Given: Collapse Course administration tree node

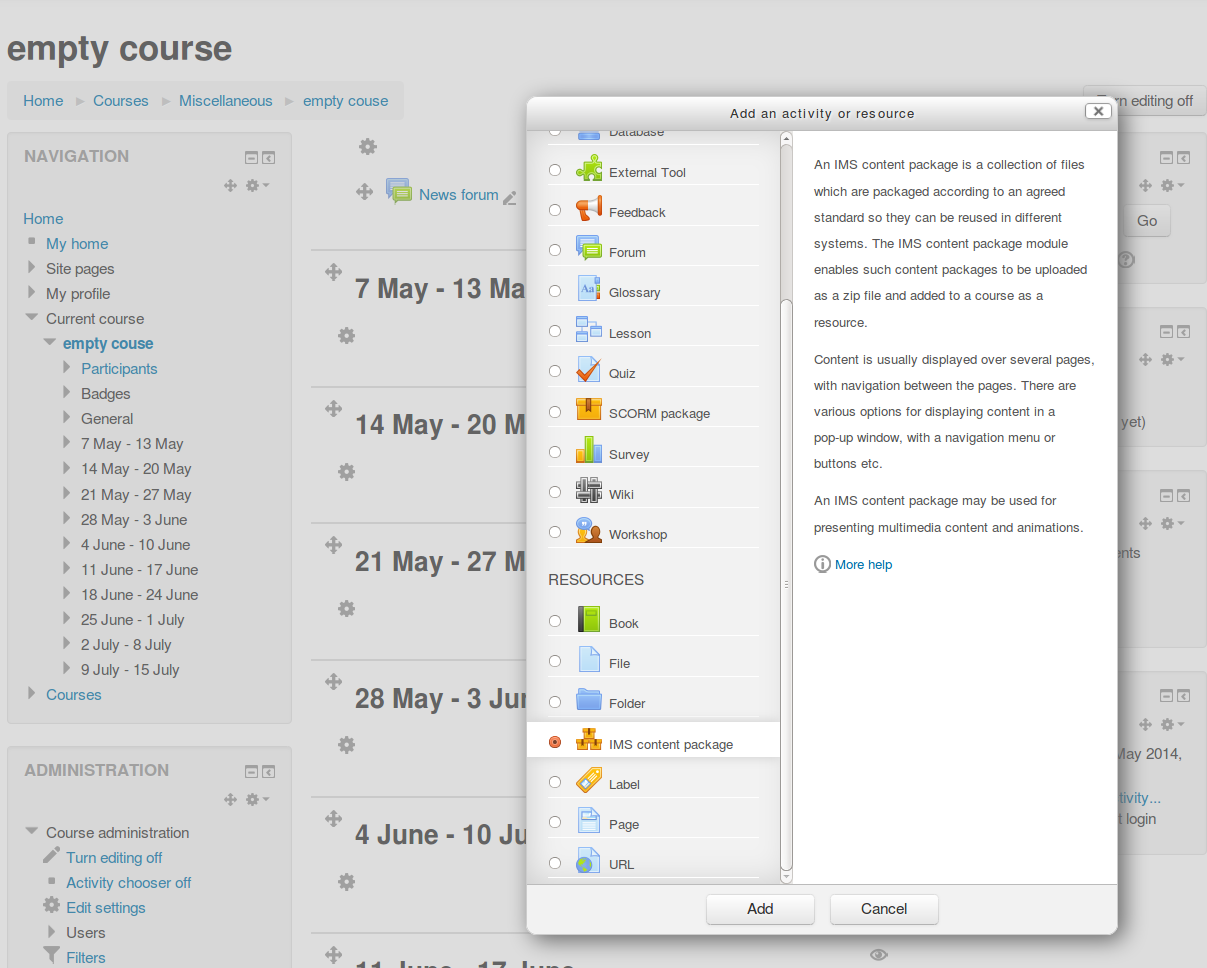Looking at the screenshot, I should coord(32,832).
